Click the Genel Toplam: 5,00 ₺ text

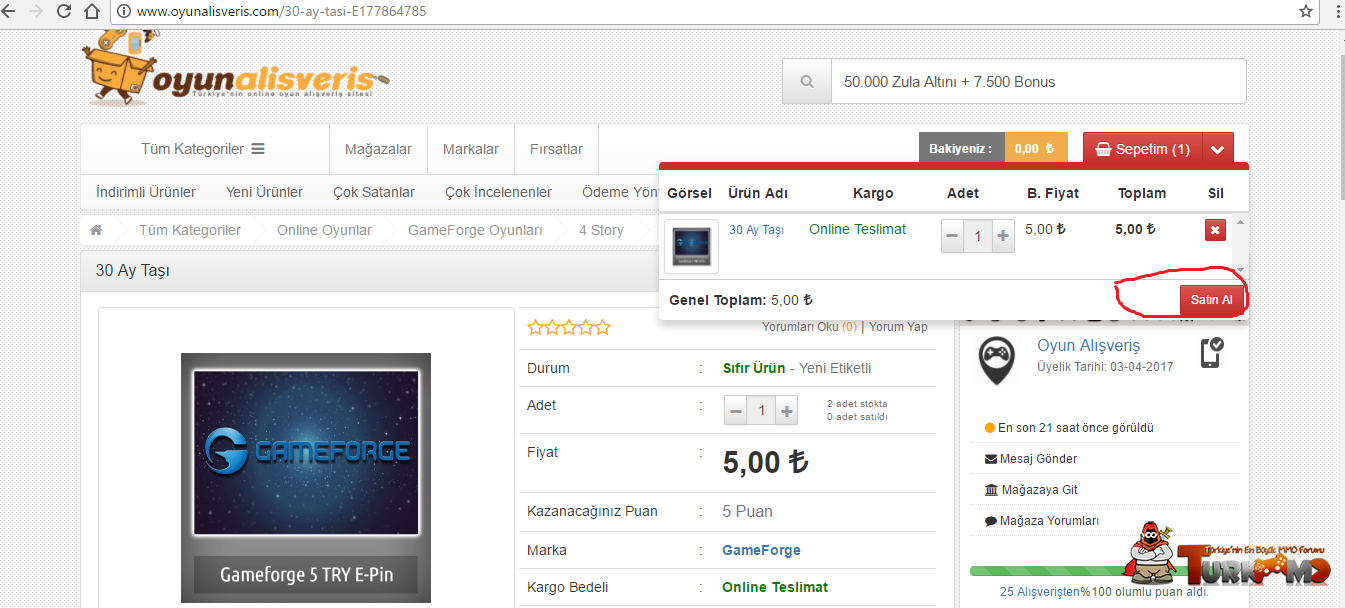[x=741, y=299]
